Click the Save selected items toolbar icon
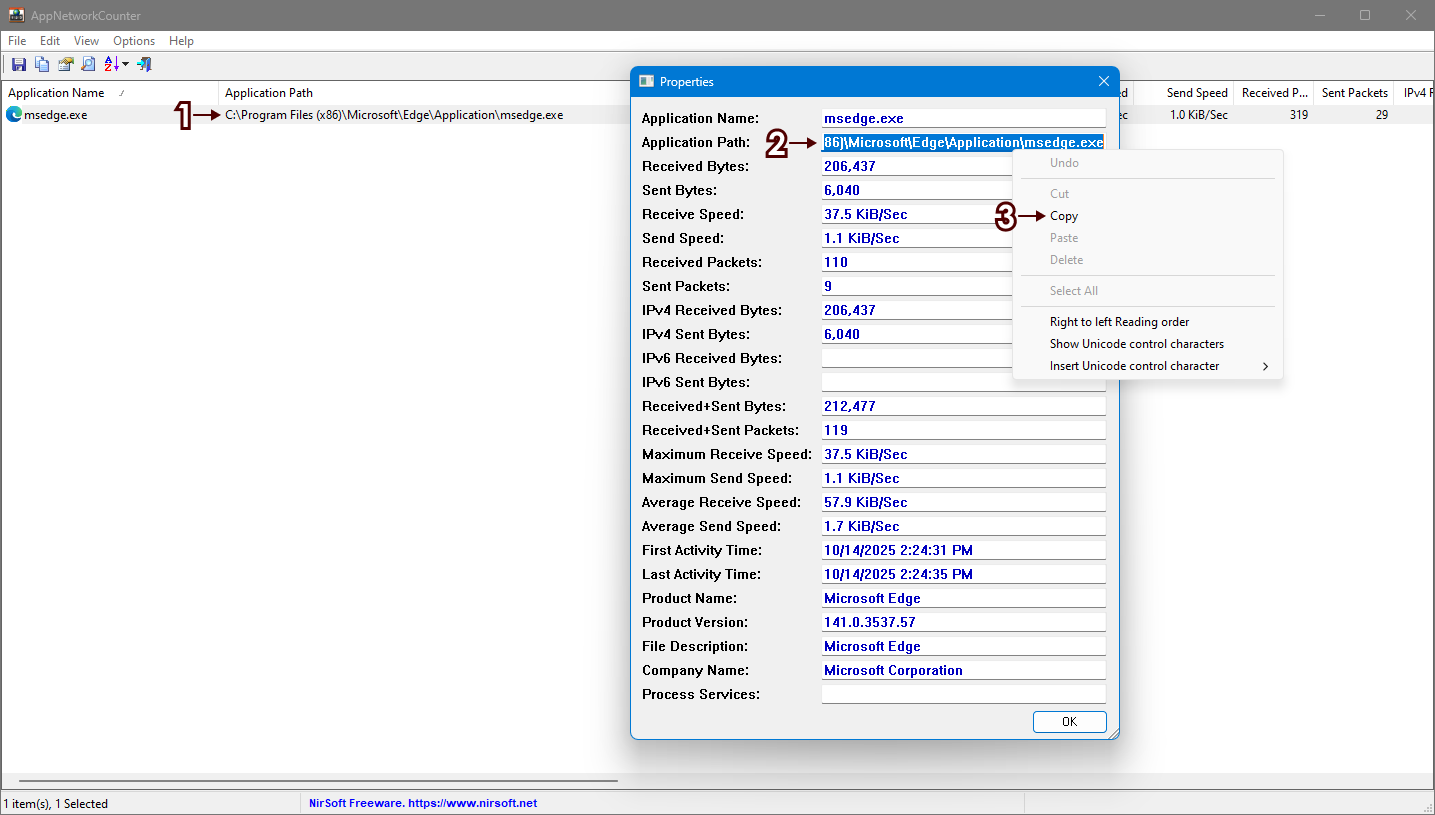 coord(19,64)
